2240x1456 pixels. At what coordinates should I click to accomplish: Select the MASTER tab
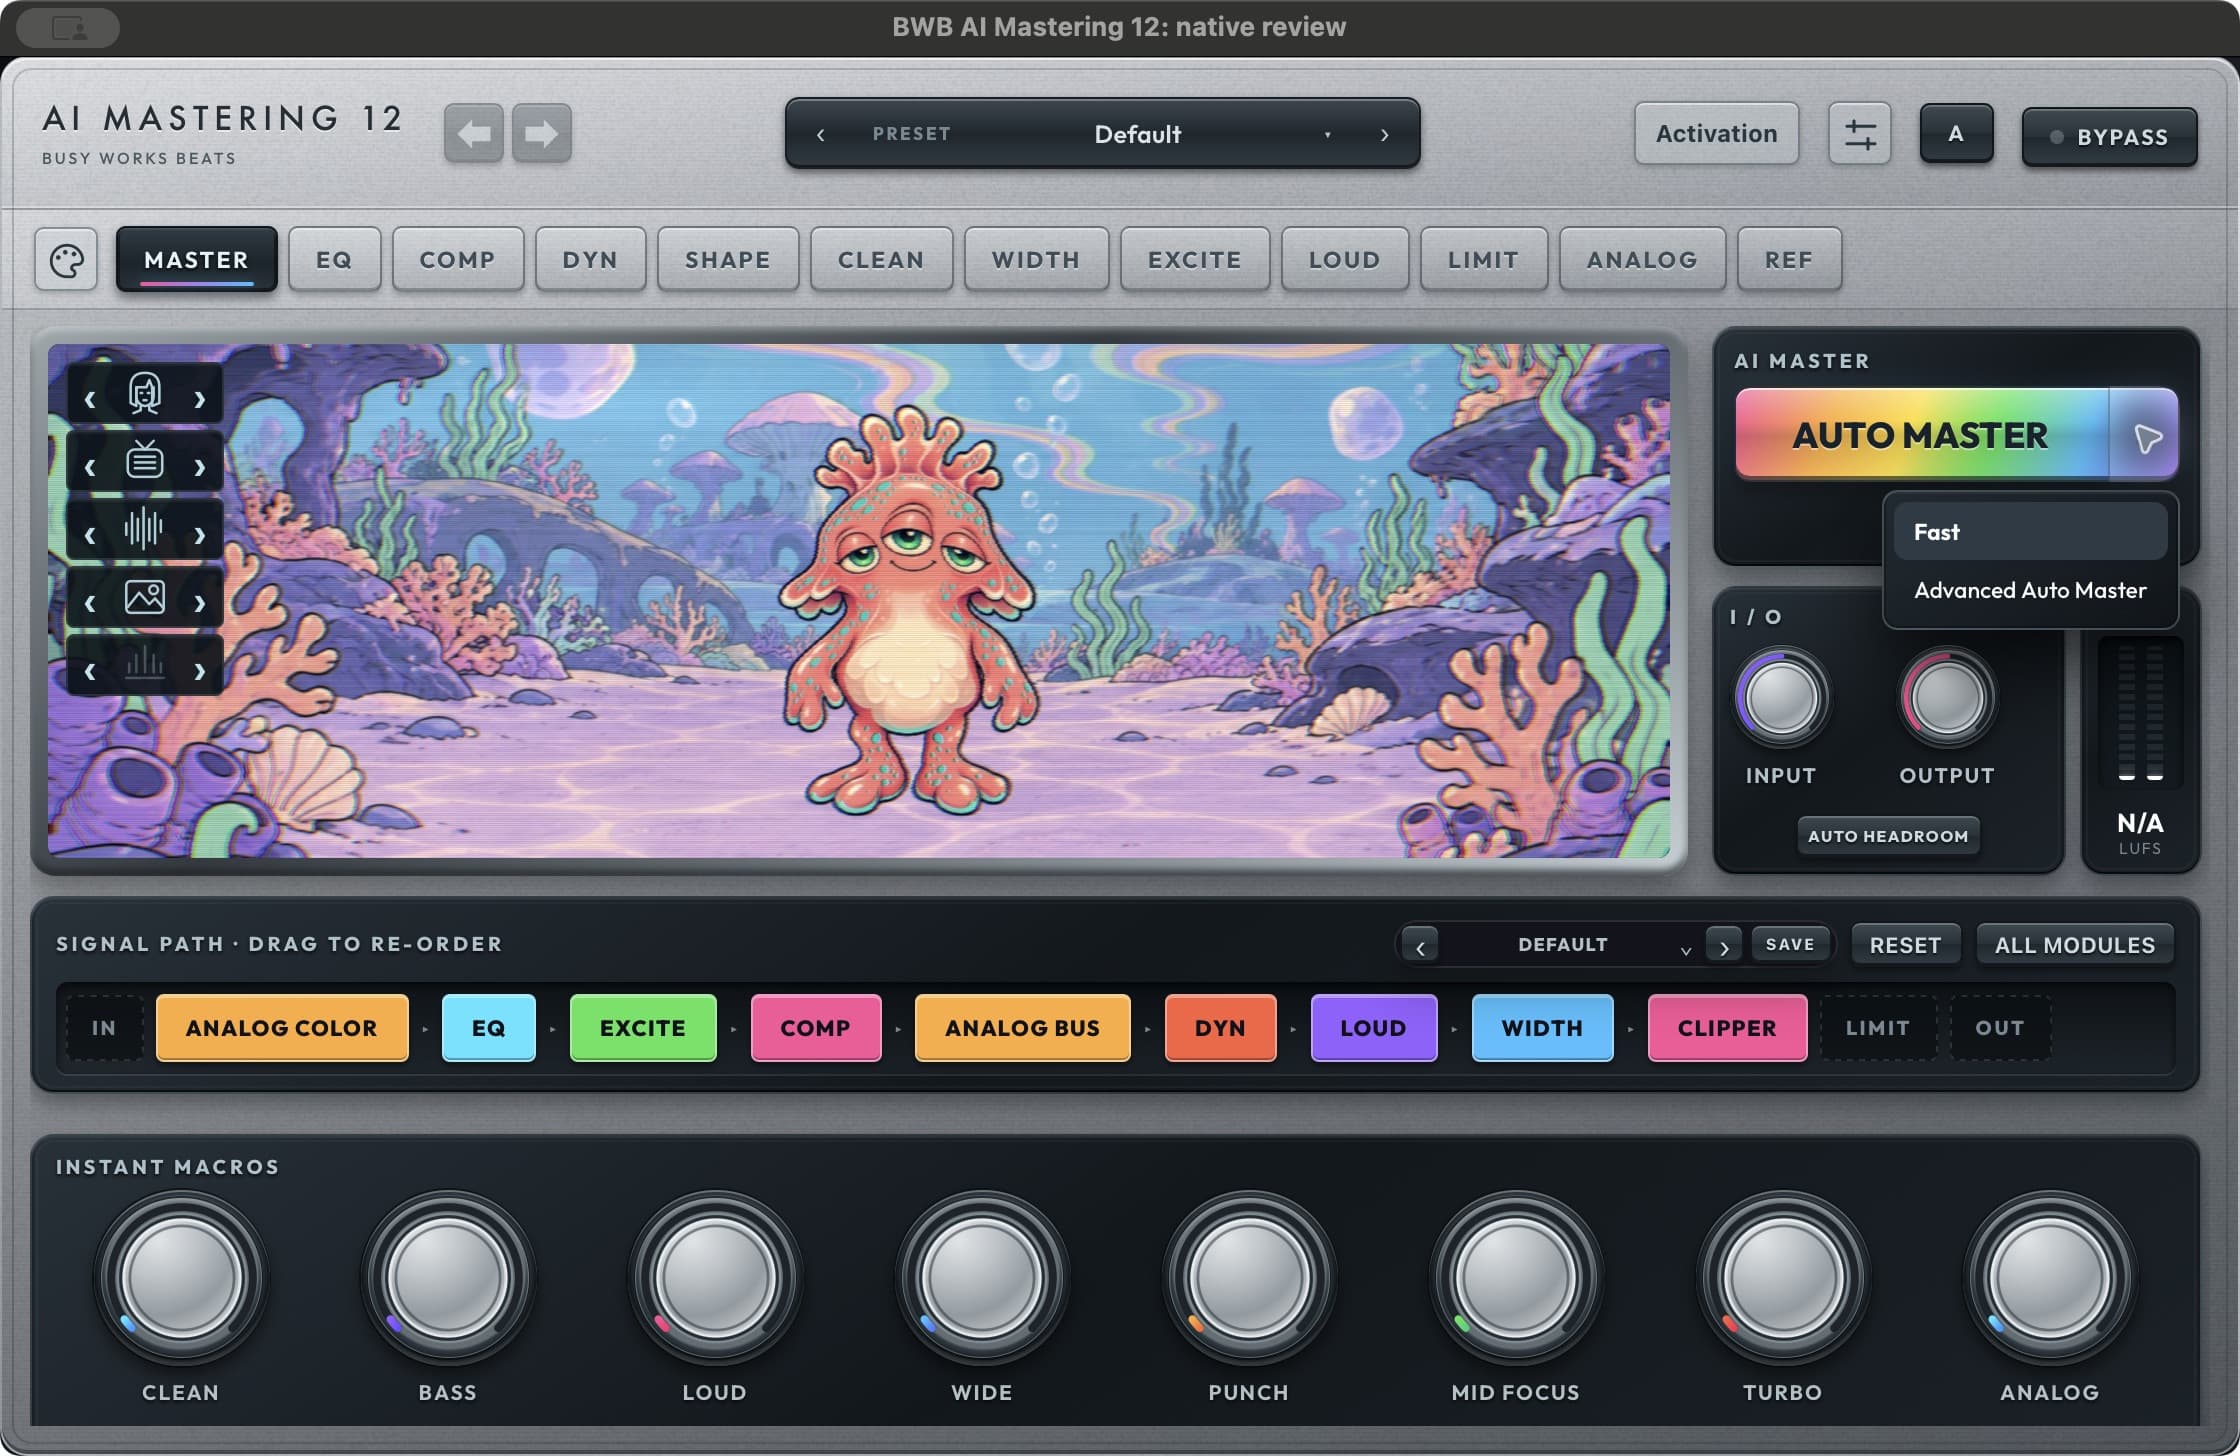[x=197, y=260]
